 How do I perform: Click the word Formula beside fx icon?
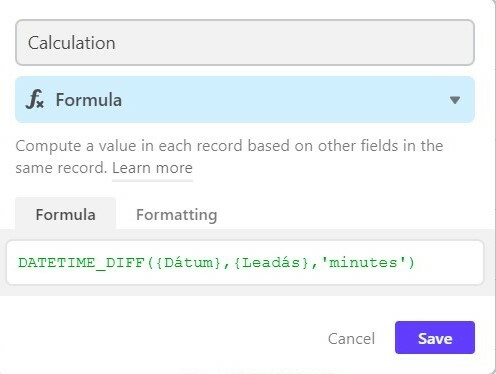pos(89,100)
